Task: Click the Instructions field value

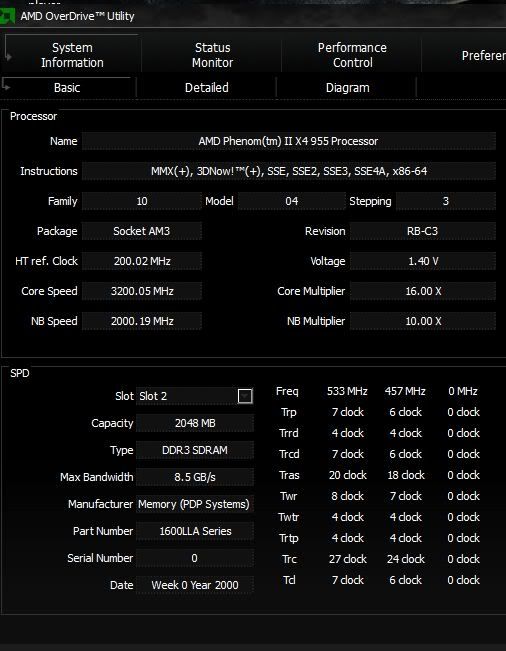Action: pyautogui.click(x=288, y=171)
